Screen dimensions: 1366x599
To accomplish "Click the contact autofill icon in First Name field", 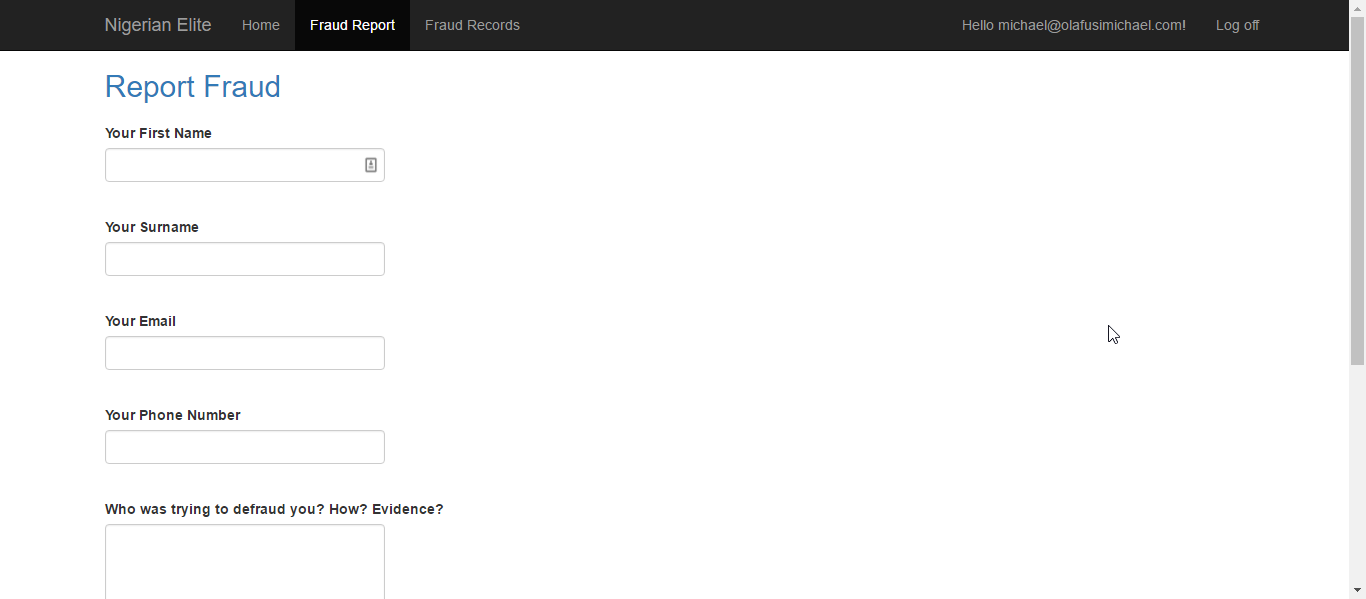I will [370, 164].
